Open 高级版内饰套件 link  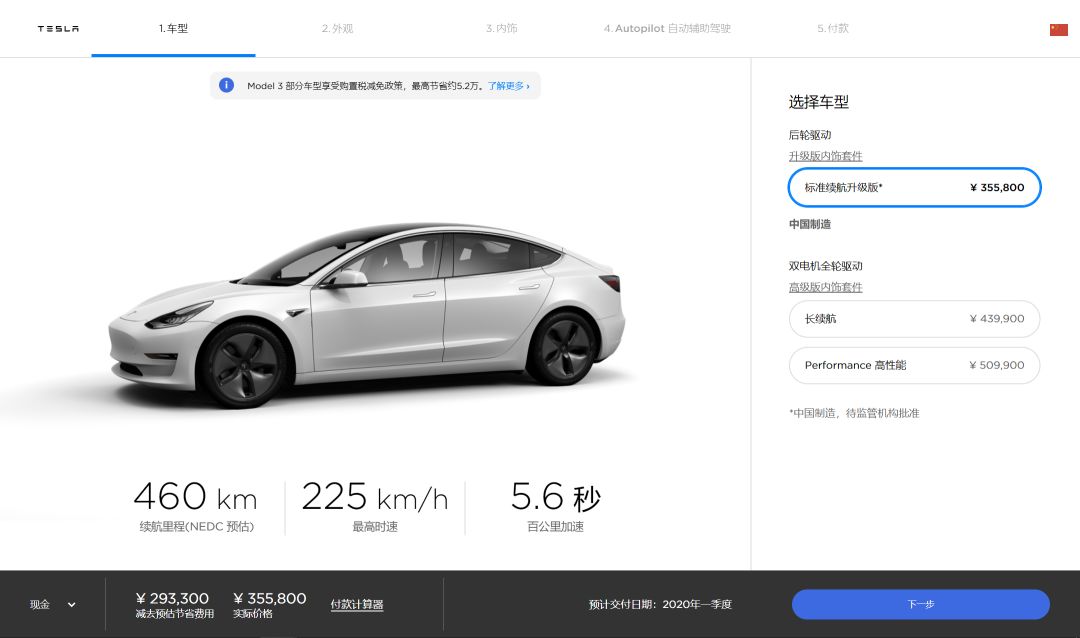[825, 287]
